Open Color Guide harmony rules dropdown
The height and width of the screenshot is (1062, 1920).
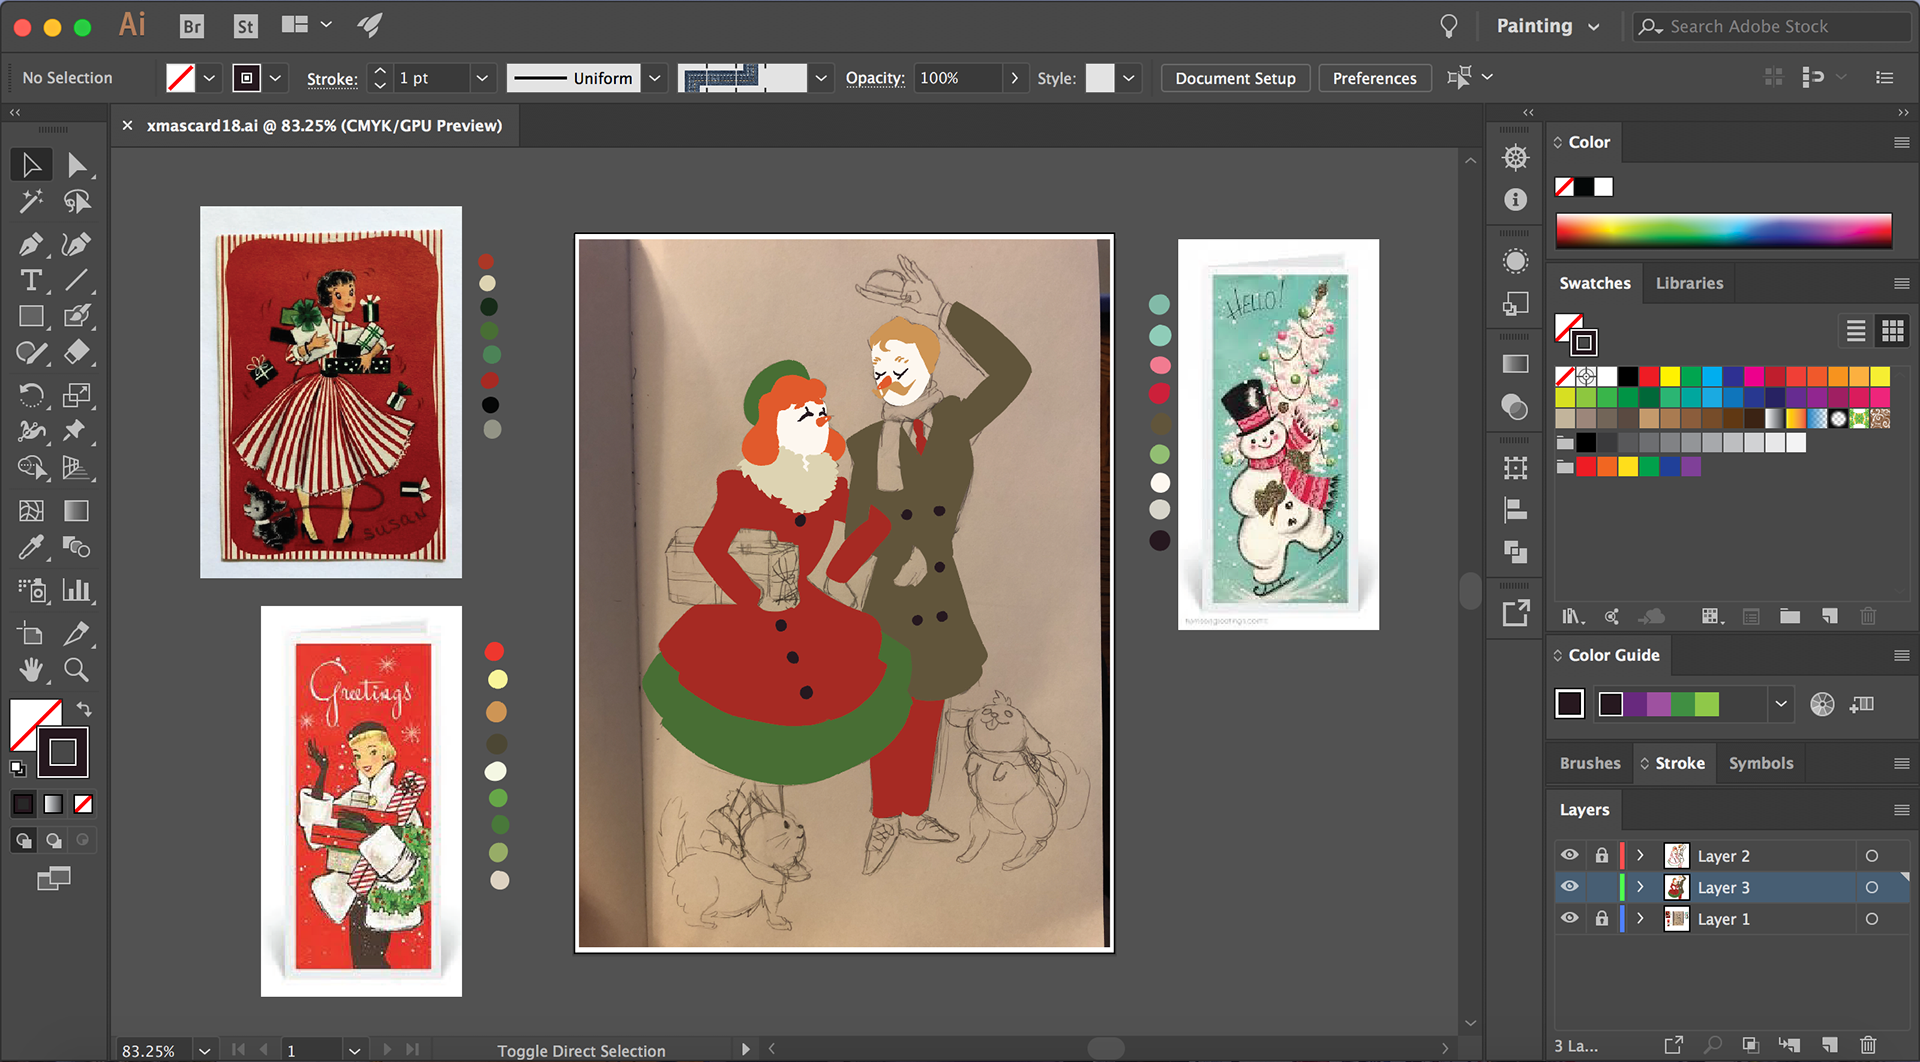1781,704
